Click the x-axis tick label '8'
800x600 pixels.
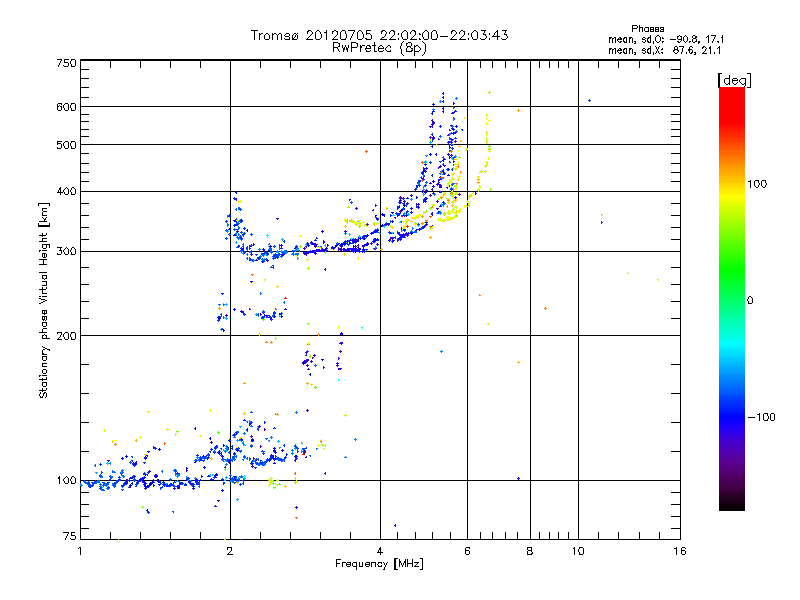530,551
